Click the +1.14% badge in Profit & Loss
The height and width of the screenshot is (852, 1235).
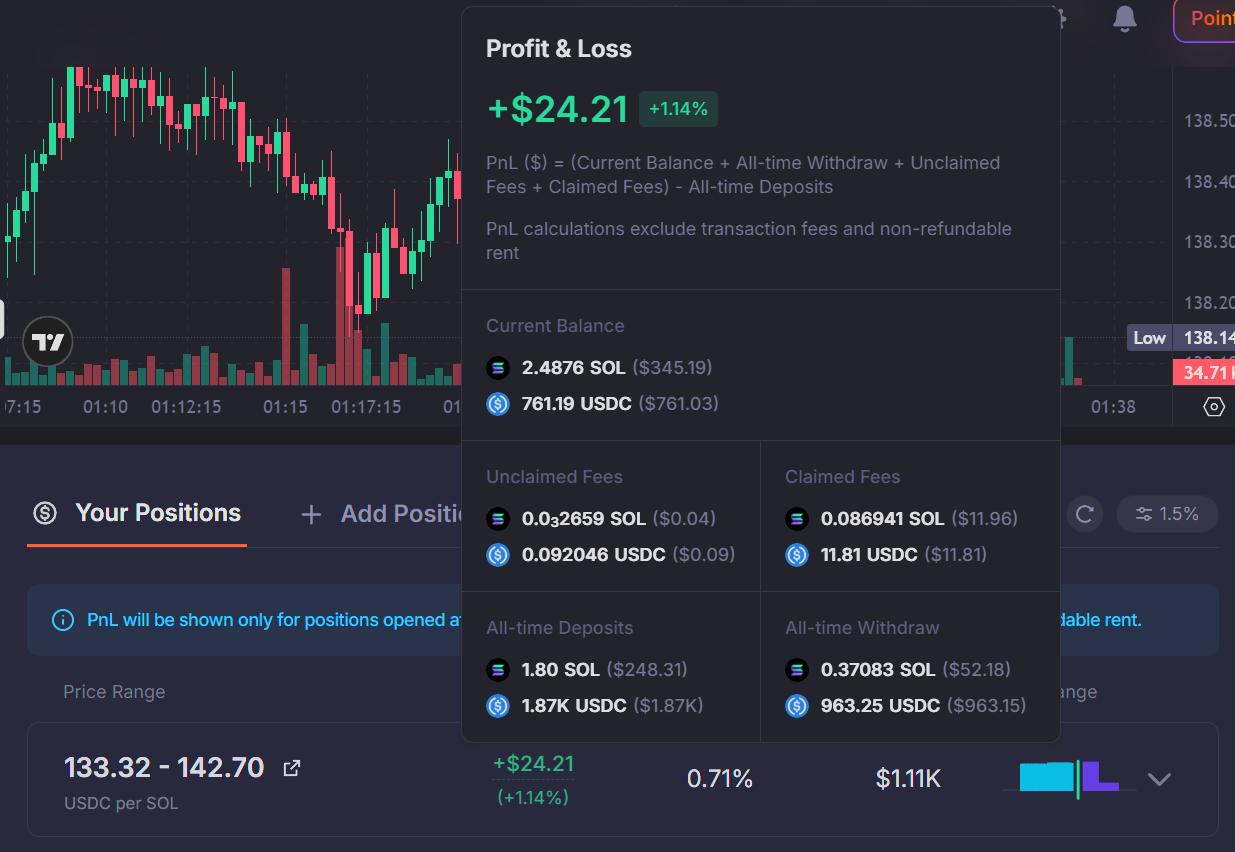[x=678, y=109]
